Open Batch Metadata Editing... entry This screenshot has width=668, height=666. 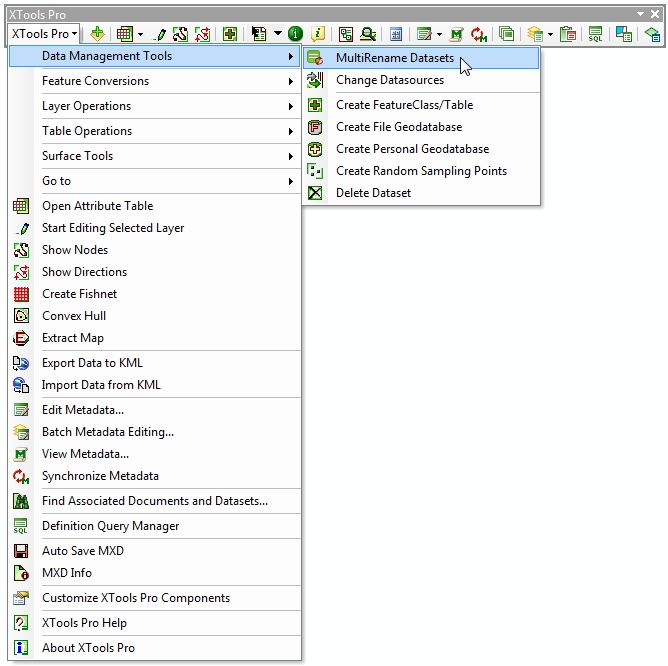click(155, 432)
